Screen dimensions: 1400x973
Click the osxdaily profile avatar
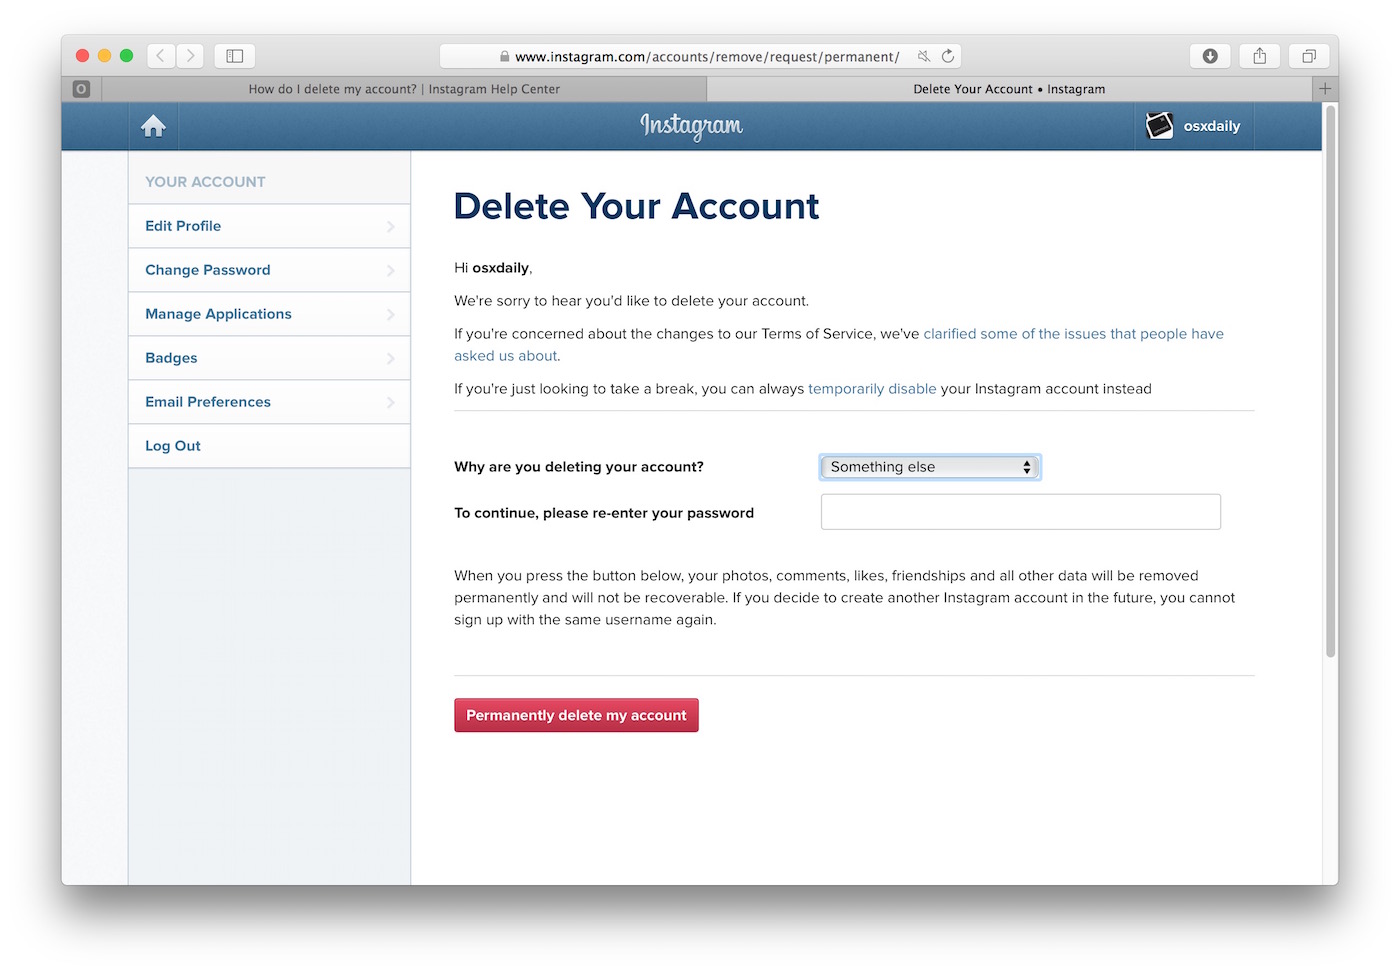pyautogui.click(x=1159, y=126)
